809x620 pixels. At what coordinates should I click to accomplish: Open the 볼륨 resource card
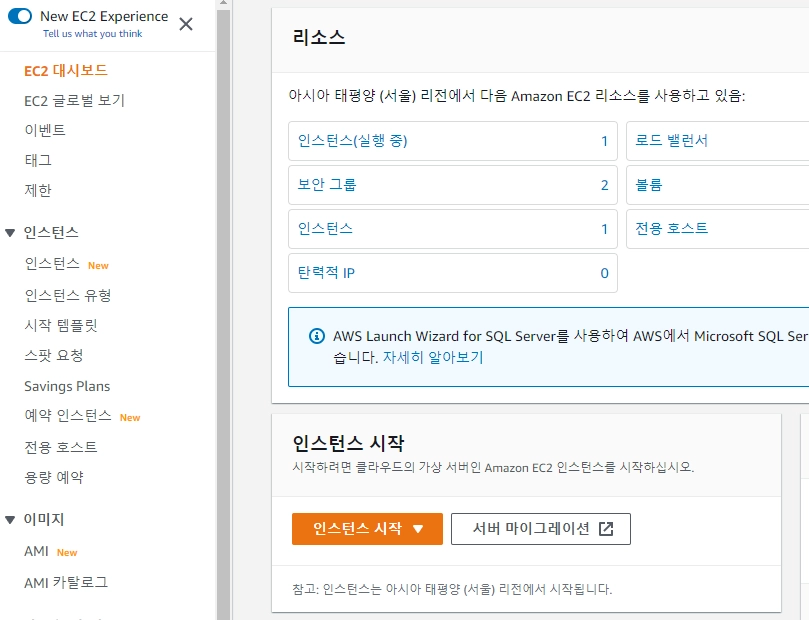pos(718,185)
